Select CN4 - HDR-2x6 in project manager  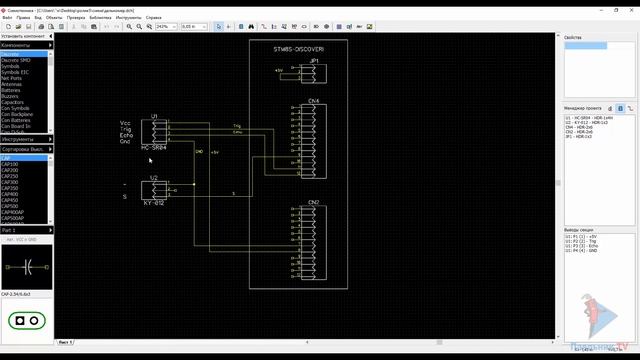click(579, 127)
